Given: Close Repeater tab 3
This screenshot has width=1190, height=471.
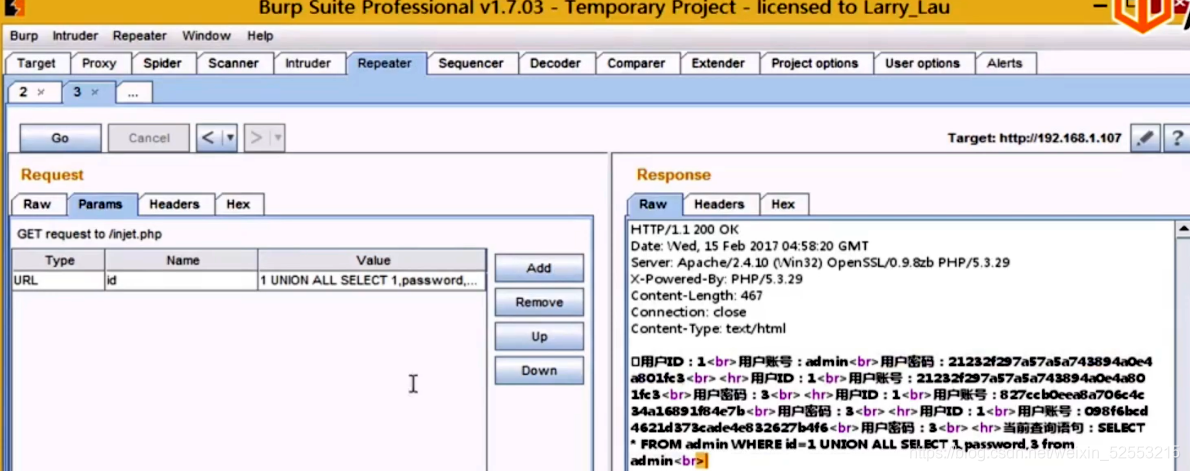Looking at the screenshot, I should coord(95,92).
